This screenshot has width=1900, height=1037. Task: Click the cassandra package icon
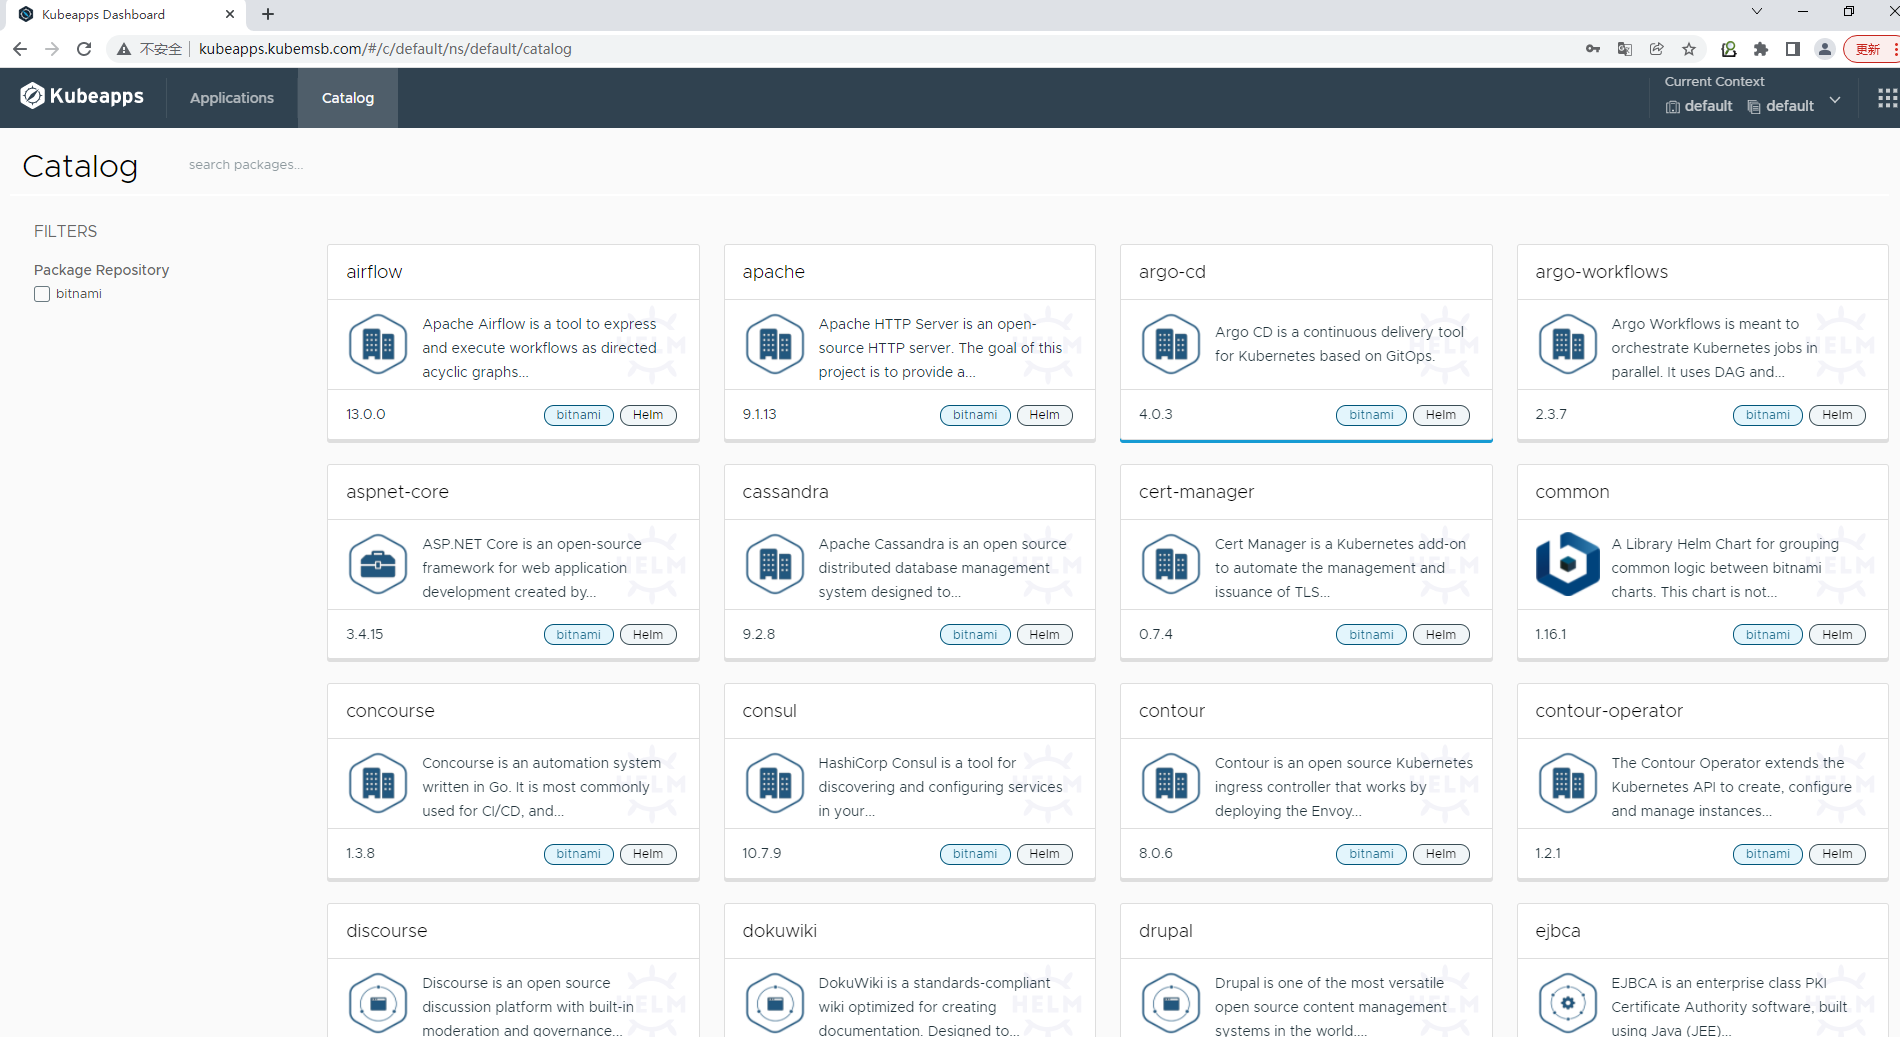pos(775,565)
